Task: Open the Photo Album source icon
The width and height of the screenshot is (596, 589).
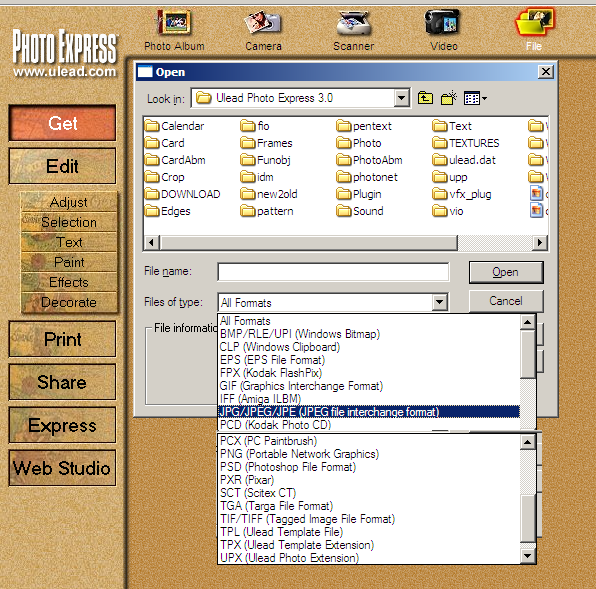Action: [x=174, y=23]
